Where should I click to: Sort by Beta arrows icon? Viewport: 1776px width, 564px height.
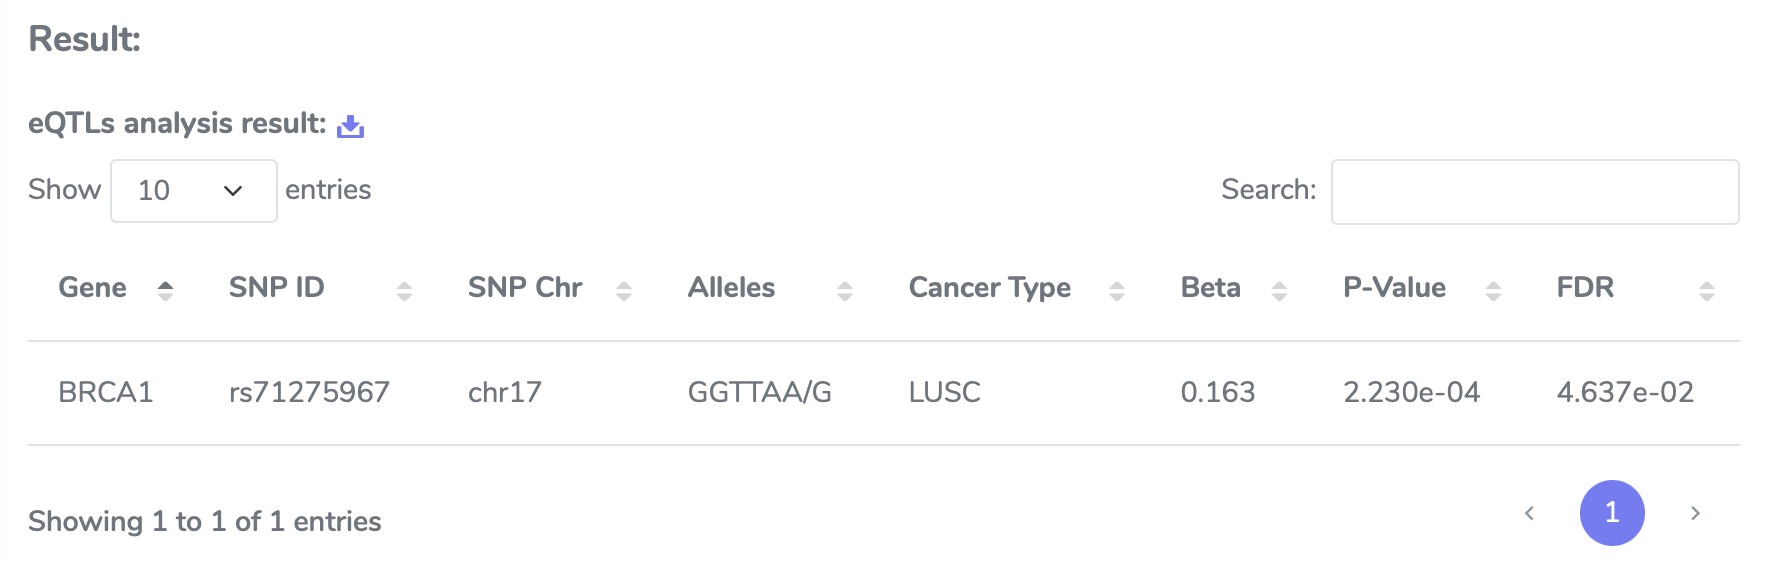pyautogui.click(x=1279, y=290)
